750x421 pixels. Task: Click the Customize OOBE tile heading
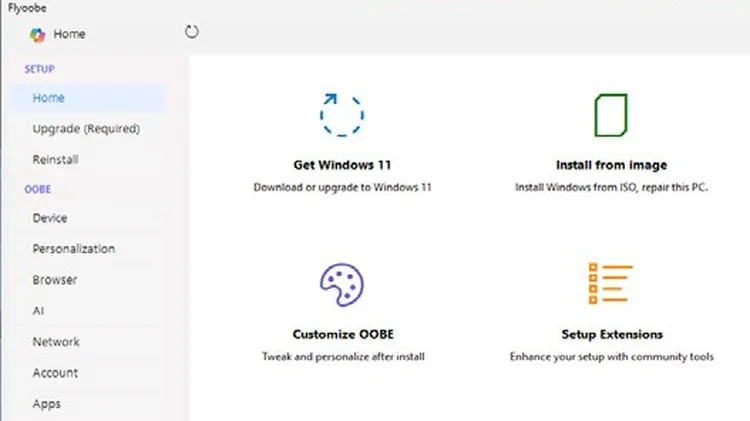(x=343, y=334)
